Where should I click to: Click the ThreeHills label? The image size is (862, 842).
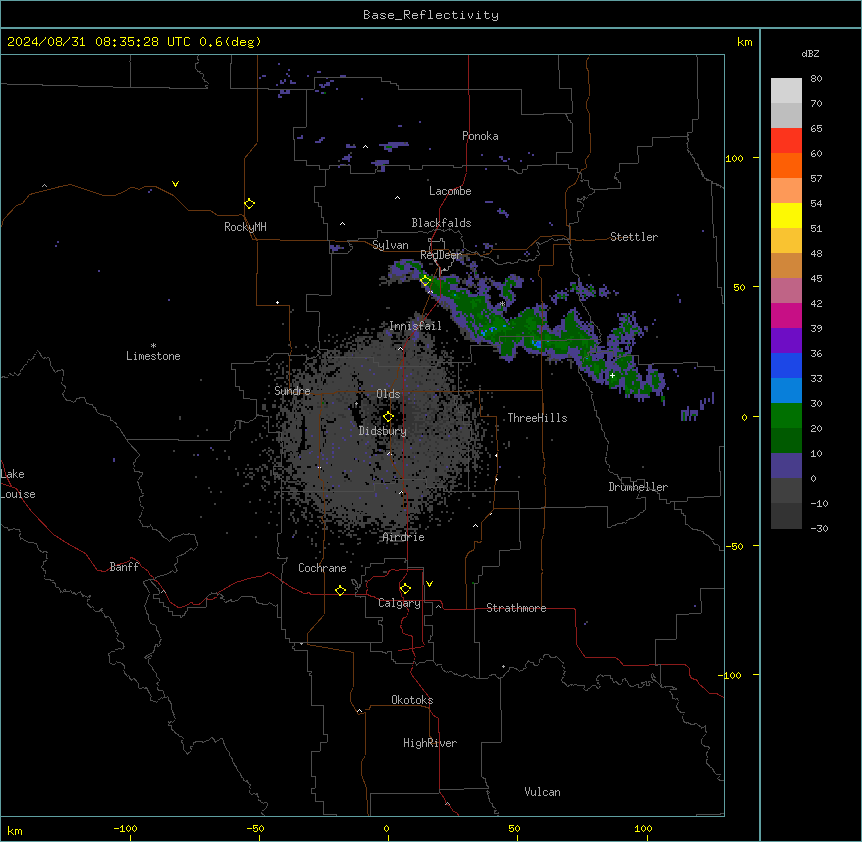tap(537, 418)
